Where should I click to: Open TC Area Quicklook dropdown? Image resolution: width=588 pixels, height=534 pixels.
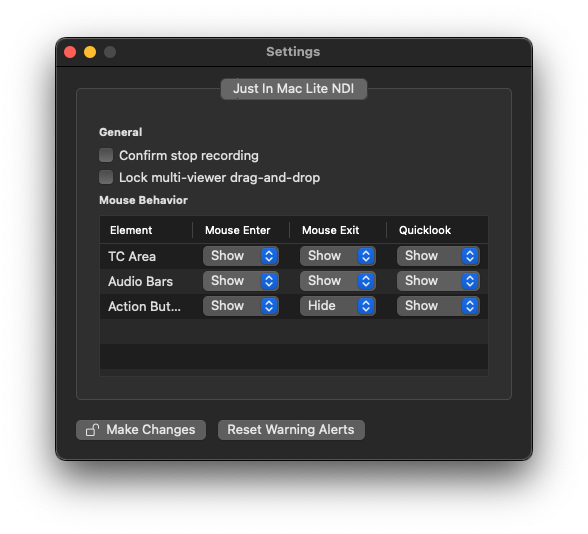[x=438, y=256]
